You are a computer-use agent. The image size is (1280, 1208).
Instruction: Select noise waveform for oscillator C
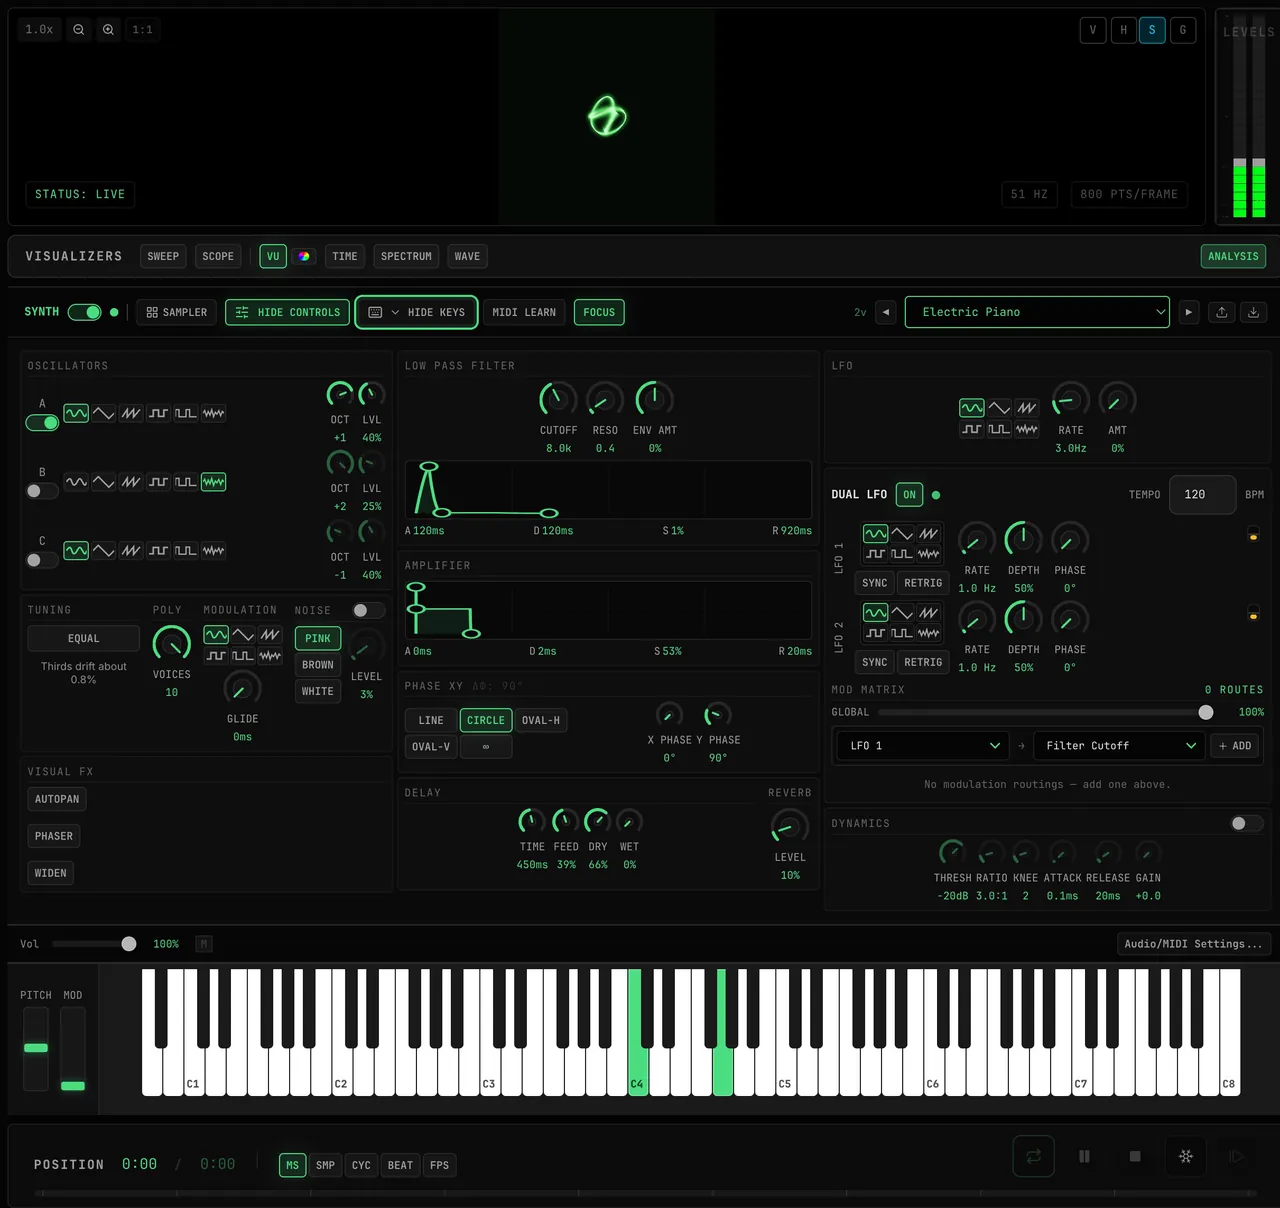click(x=213, y=551)
